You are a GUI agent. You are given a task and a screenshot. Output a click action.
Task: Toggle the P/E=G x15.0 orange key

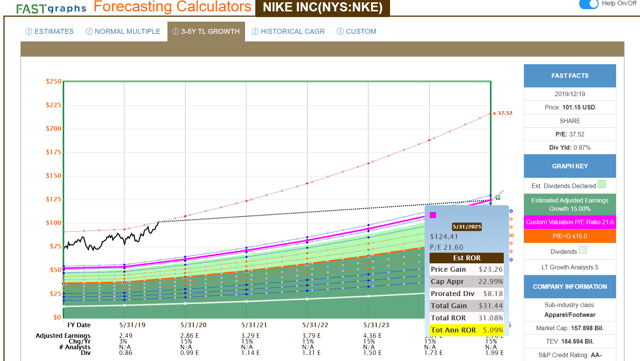pos(570,236)
